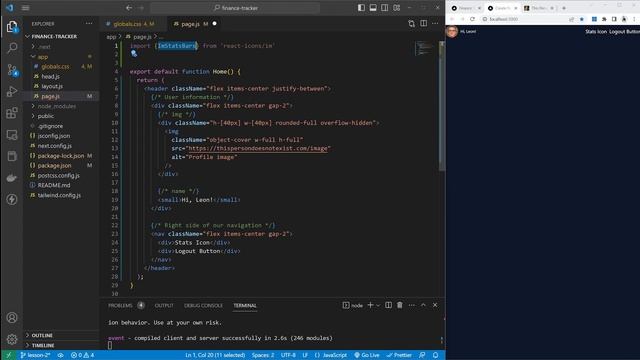Split the terminal panel
Viewport: 640px width, 360px height.
click(x=388, y=305)
